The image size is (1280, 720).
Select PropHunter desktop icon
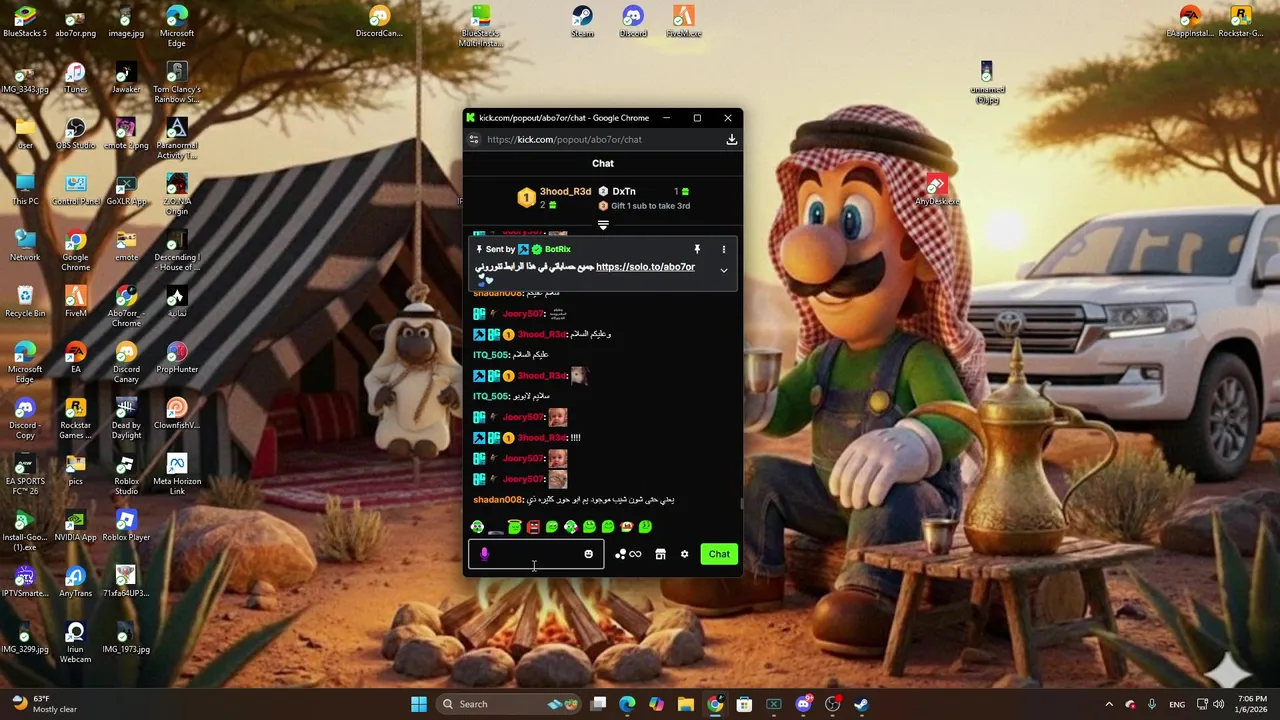(x=177, y=358)
